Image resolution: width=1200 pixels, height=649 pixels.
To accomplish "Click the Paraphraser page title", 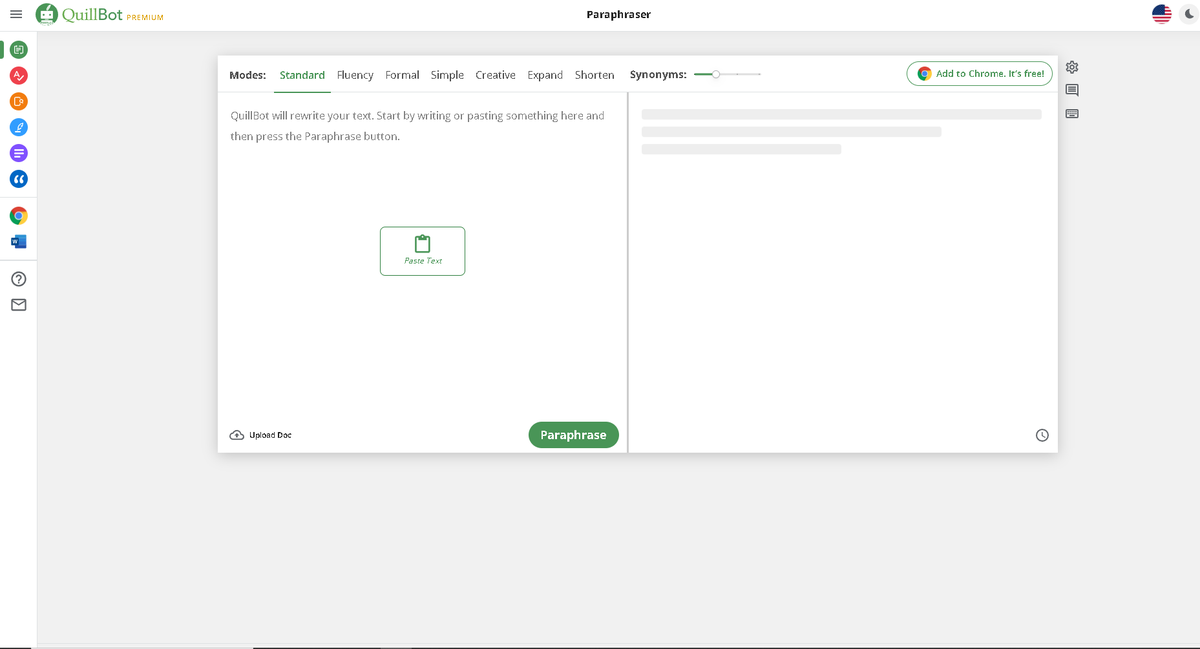I will [618, 14].
